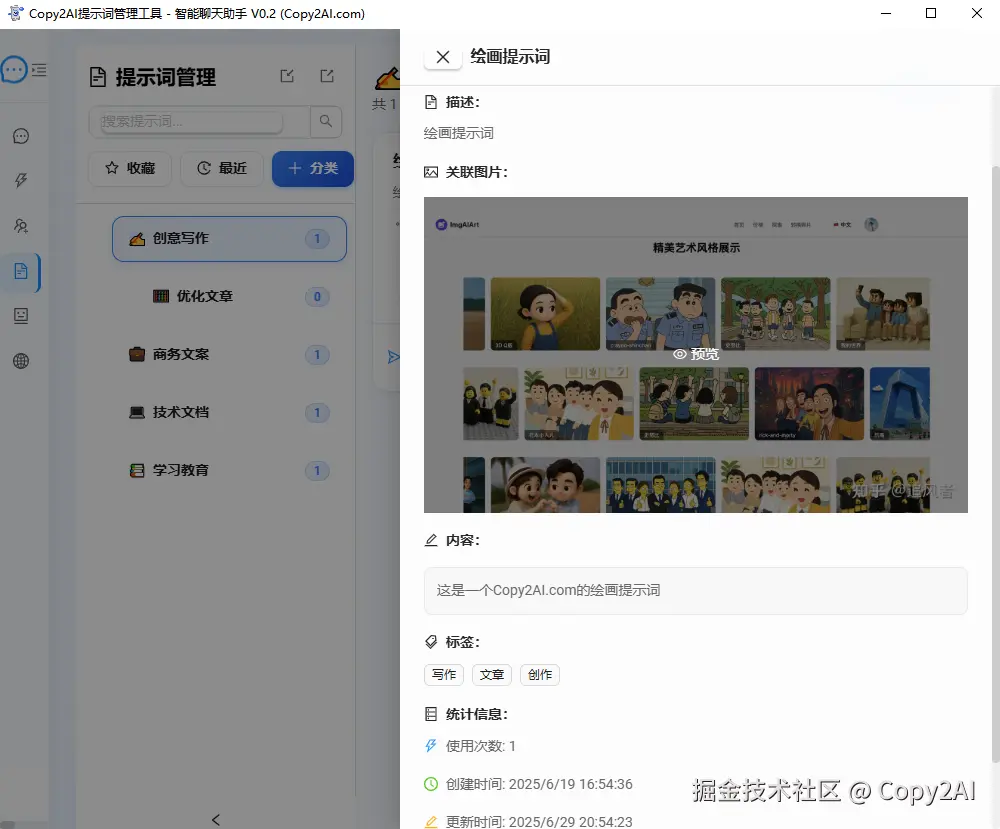Screen dimensions: 1000x829
Task: Click the 学习教育 books icon
Action: click(x=137, y=471)
